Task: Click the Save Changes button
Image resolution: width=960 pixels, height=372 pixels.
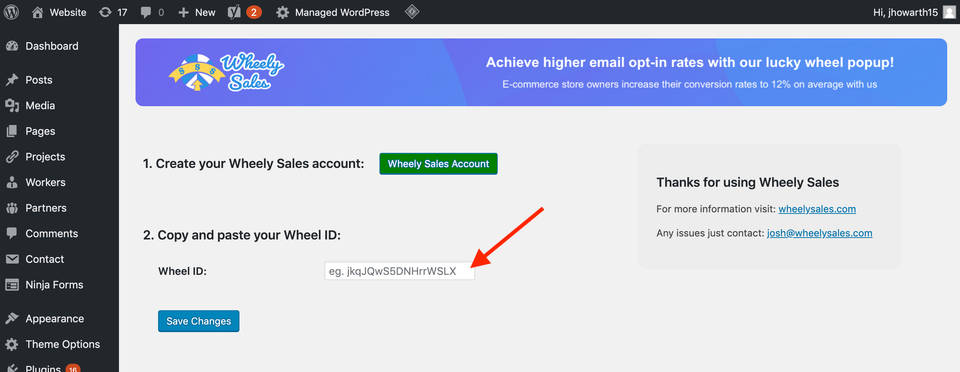Action: click(x=198, y=321)
